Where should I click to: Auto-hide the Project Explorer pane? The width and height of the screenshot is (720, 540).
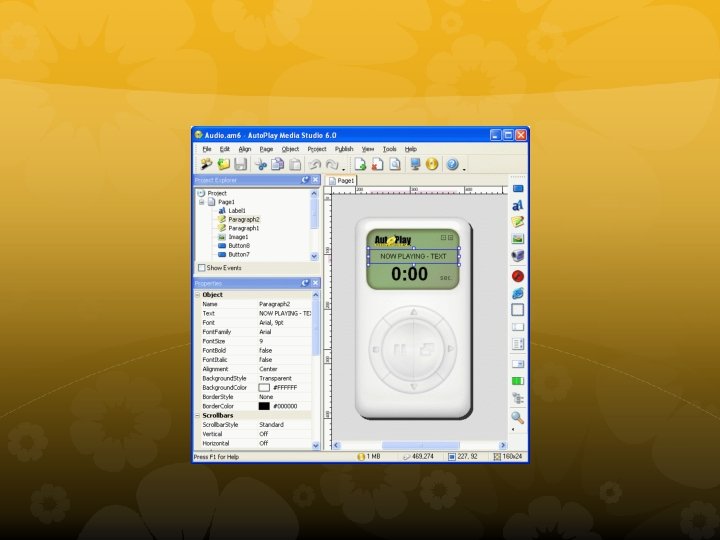(x=305, y=180)
